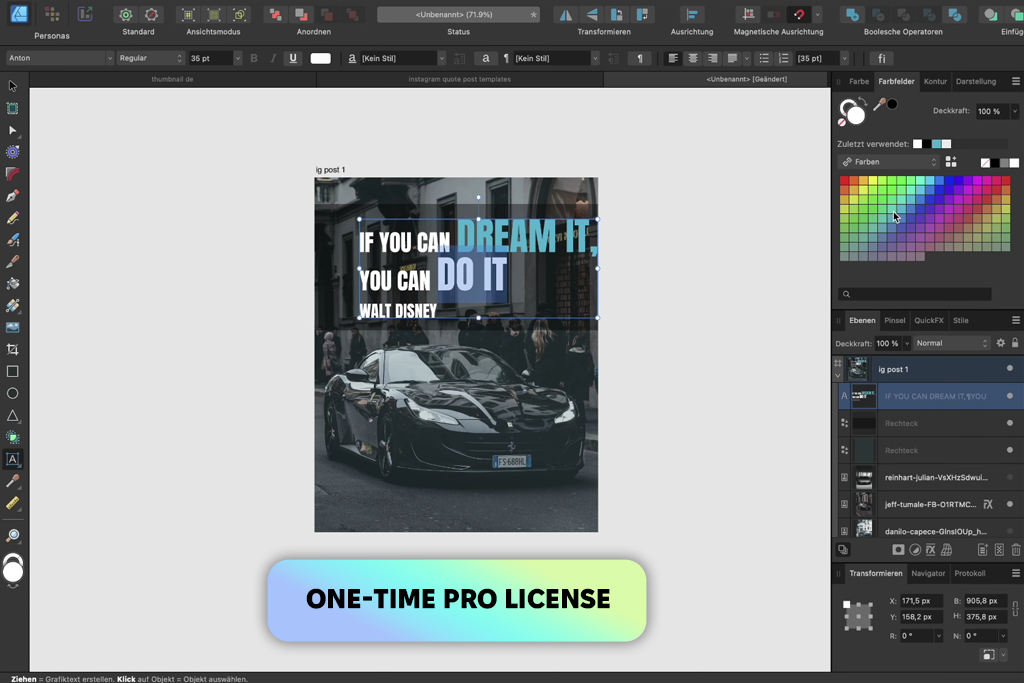Toggle the layer lock icon
The width and height of the screenshot is (1024, 683).
click(x=1015, y=343)
